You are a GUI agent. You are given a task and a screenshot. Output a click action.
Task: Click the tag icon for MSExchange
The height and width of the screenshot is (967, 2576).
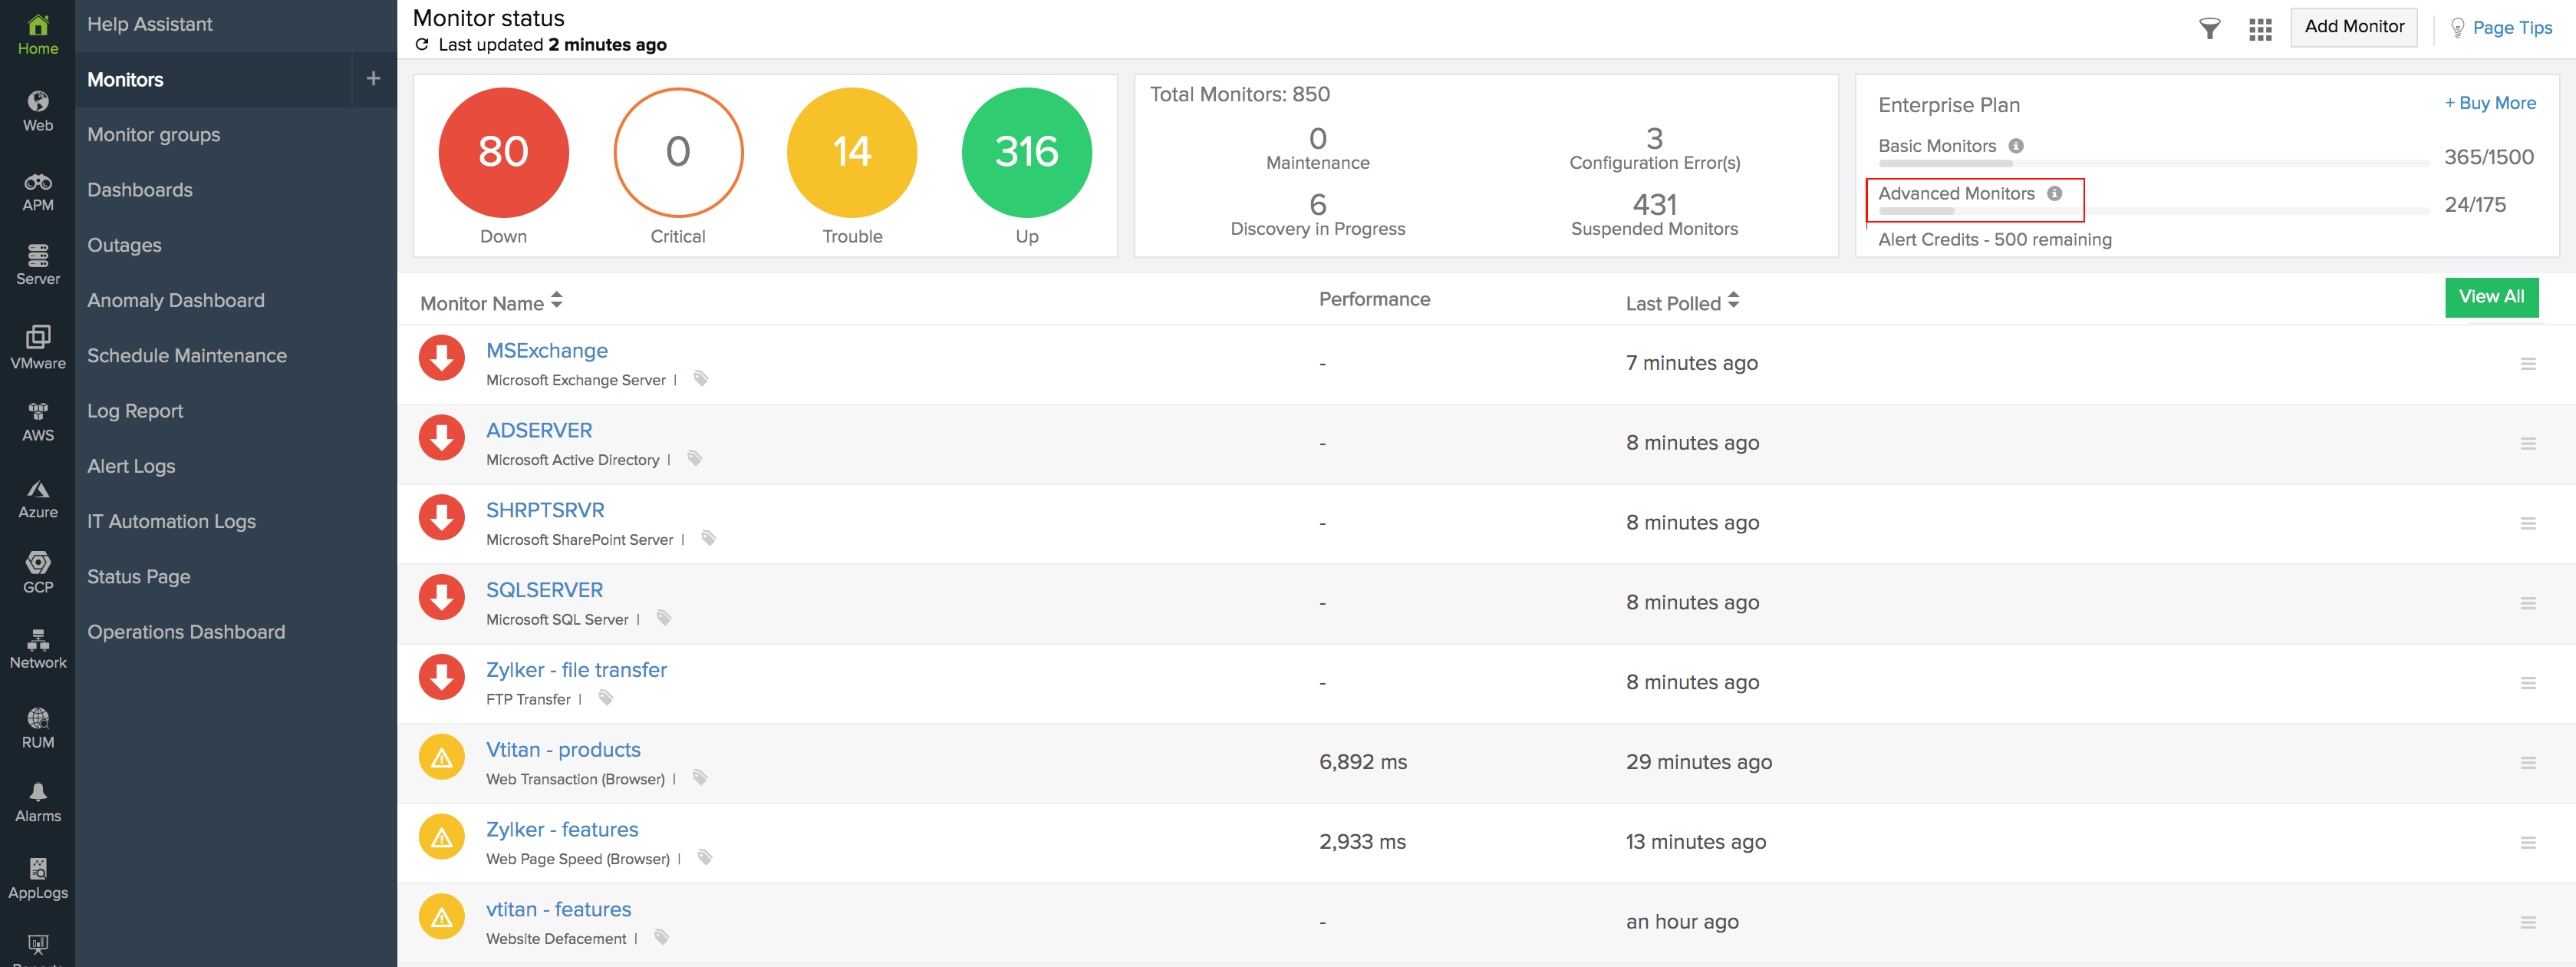point(701,379)
